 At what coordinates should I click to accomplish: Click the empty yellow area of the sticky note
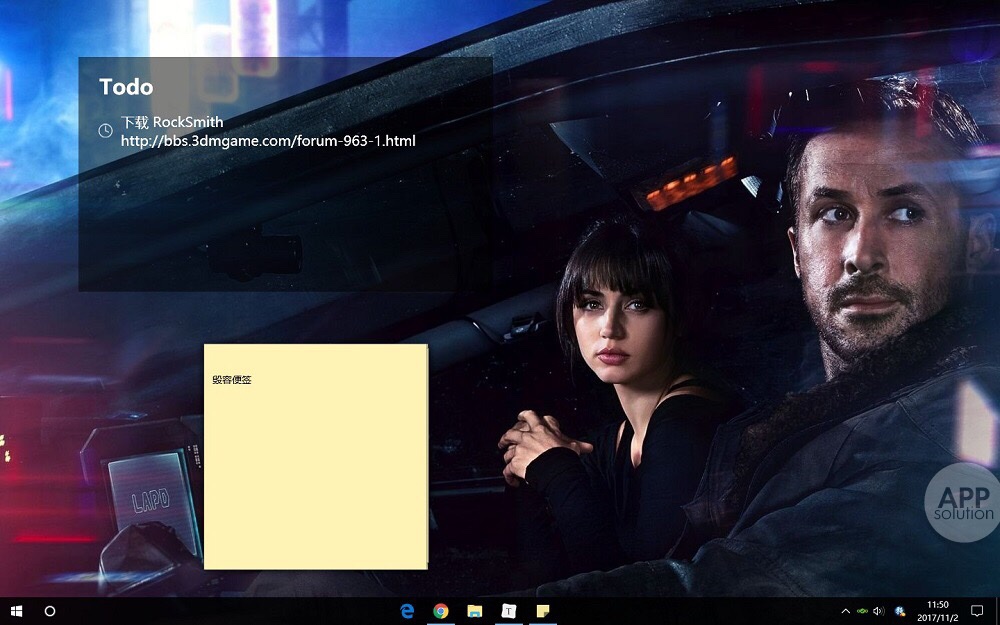315,480
